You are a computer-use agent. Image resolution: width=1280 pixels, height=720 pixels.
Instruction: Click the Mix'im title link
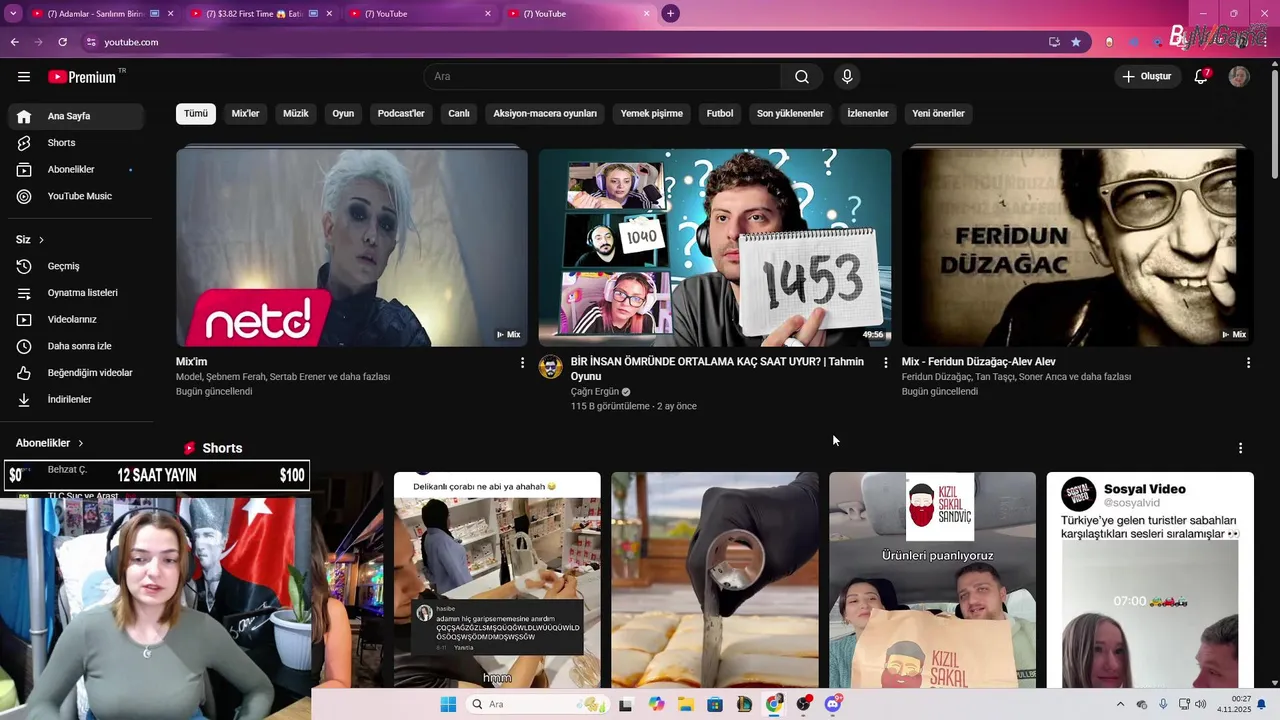[x=192, y=362]
